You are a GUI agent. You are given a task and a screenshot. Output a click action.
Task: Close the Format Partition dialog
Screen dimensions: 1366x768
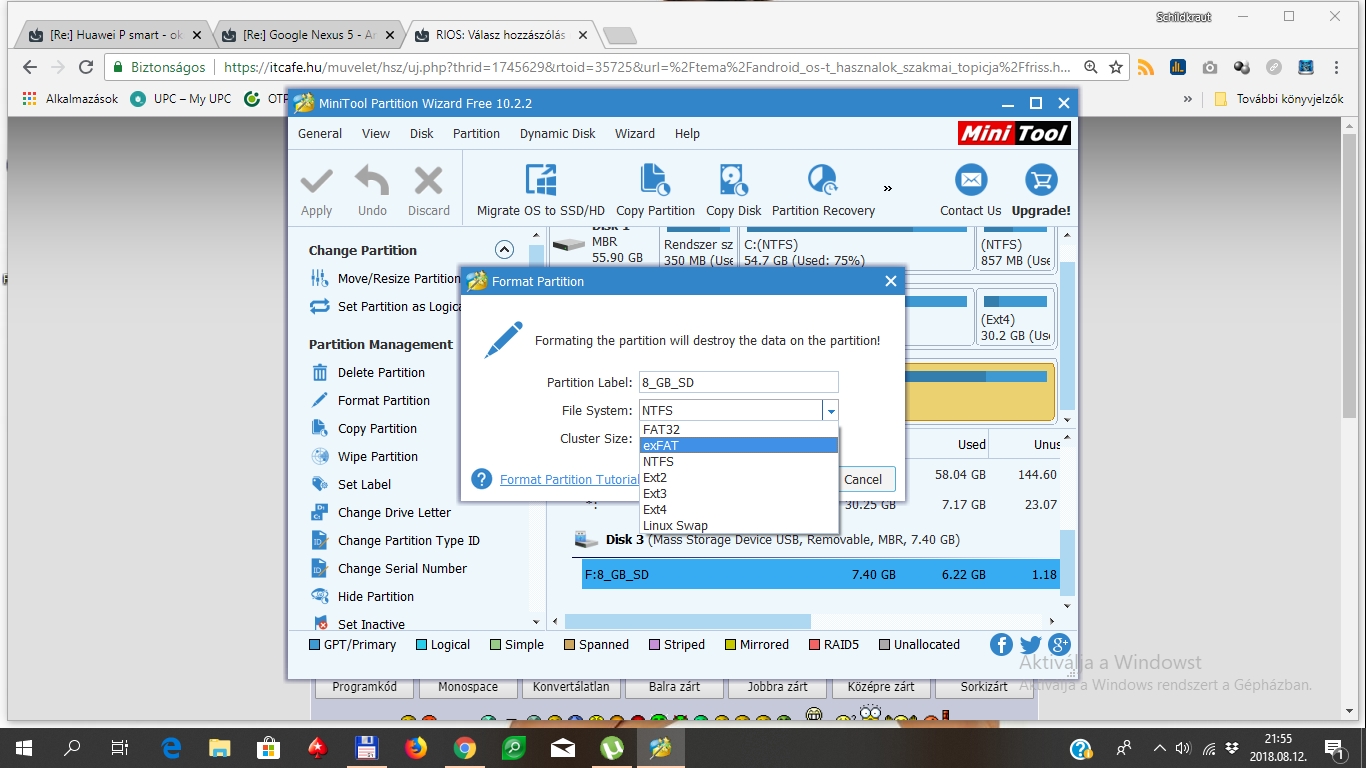pyautogui.click(x=891, y=281)
